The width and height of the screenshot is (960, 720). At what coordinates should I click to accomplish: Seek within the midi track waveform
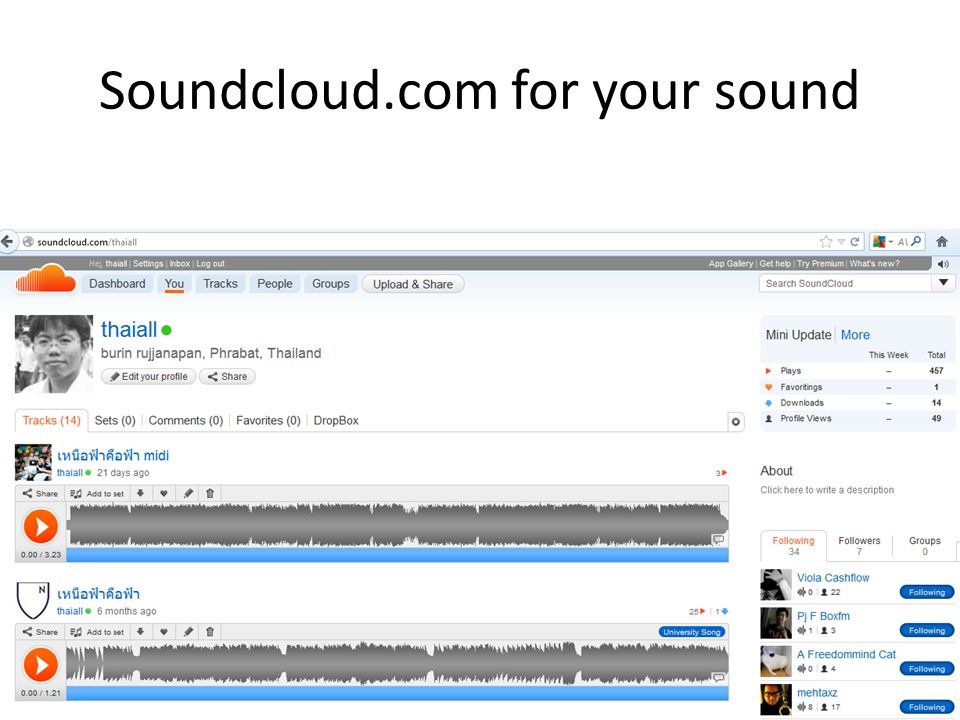(x=397, y=525)
